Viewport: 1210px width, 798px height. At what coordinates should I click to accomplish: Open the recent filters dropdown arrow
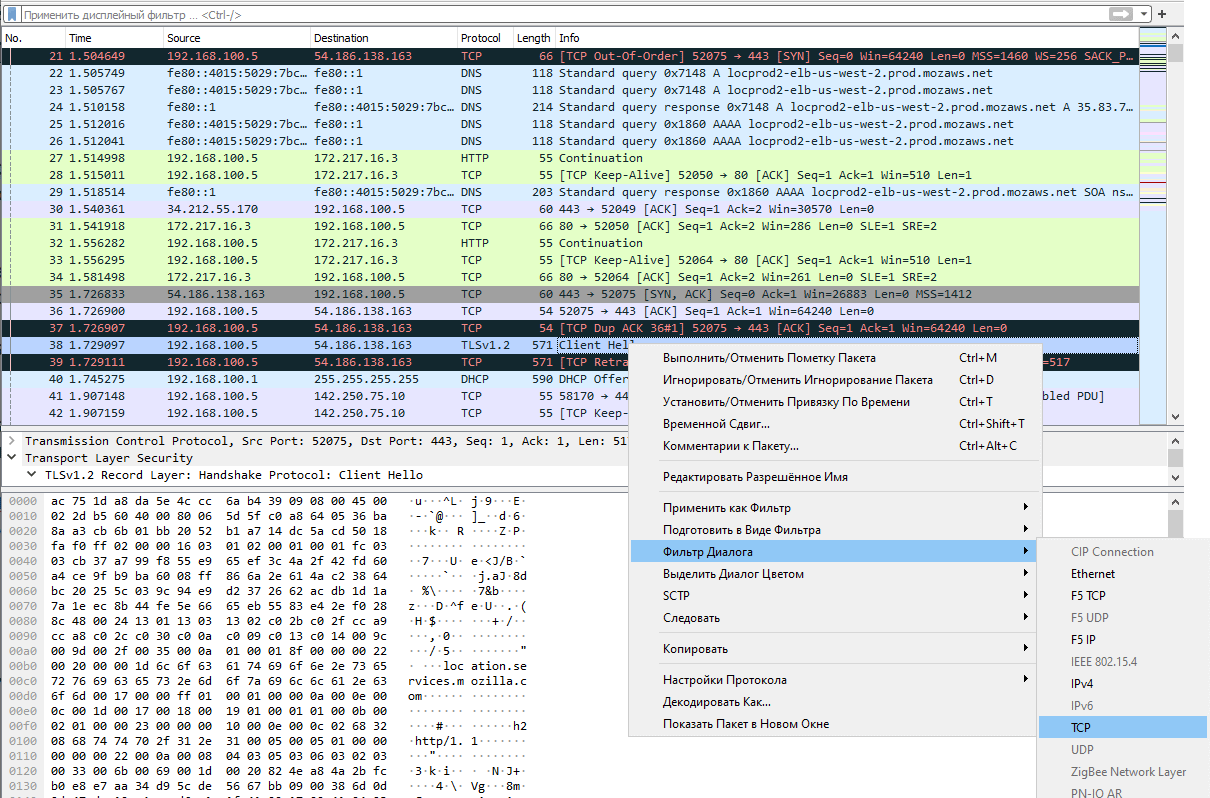click(x=1143, y=15)
